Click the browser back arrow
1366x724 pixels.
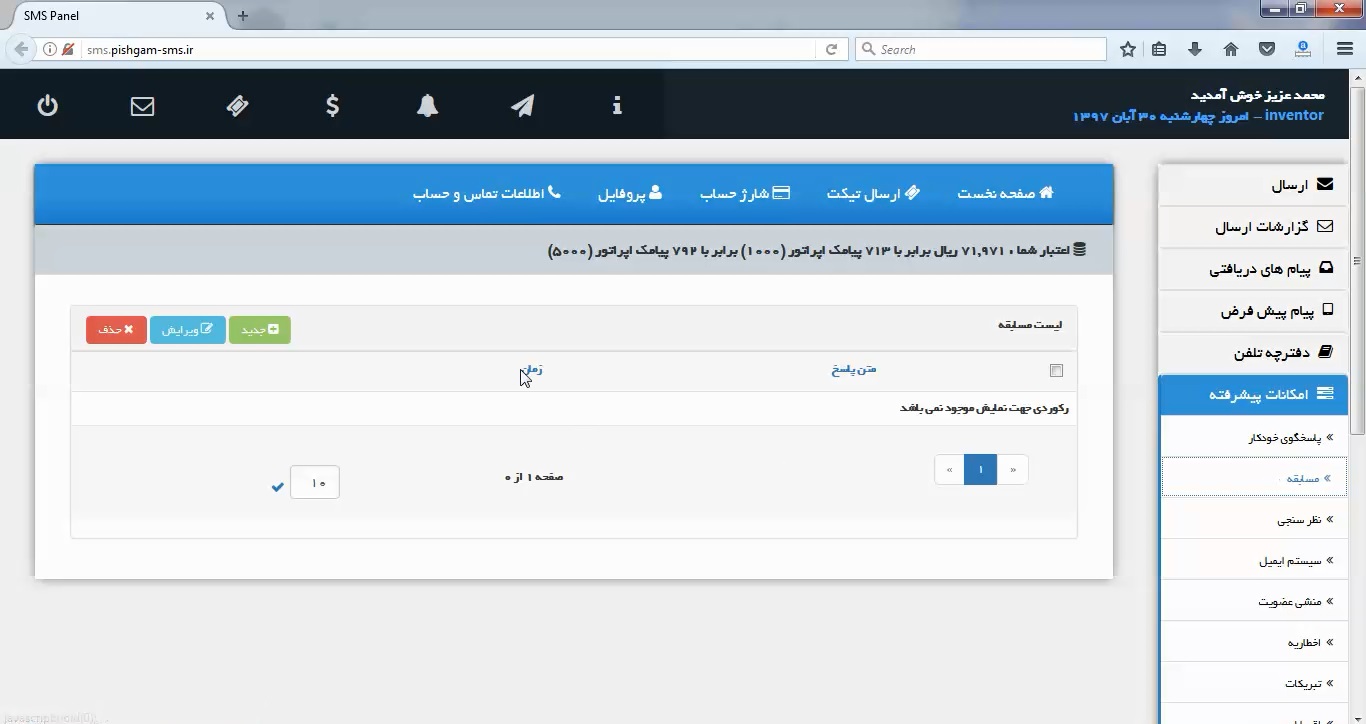[x=21, y=49]
